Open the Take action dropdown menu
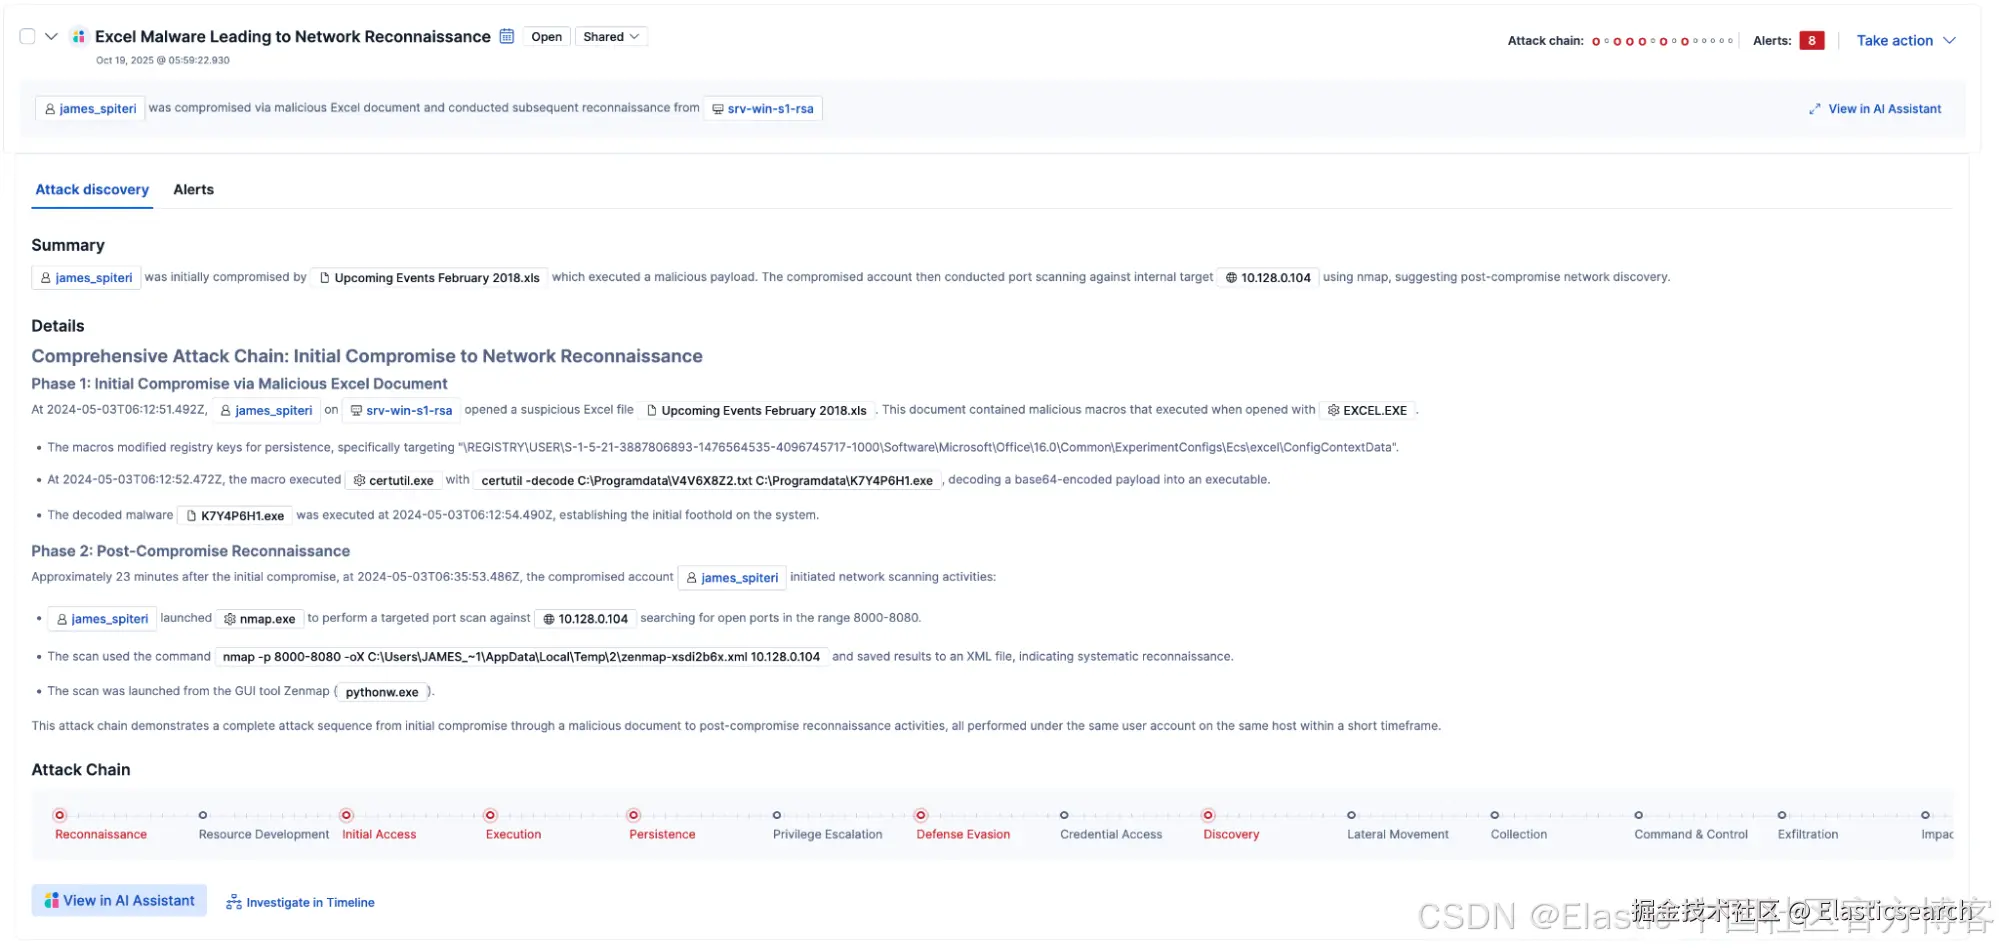The width and height of the screenshot is (1999, 950). 1905,41
